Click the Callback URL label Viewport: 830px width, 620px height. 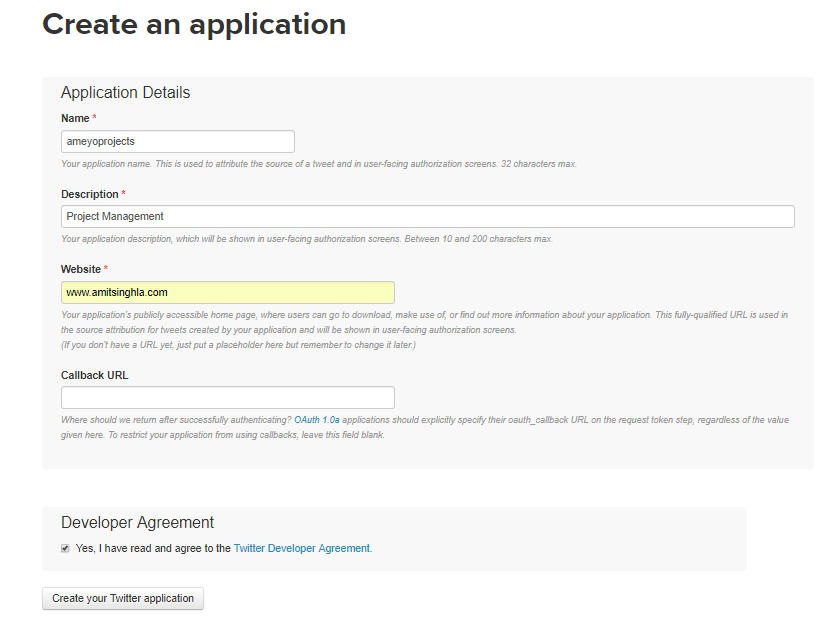[x=92, y=374]
